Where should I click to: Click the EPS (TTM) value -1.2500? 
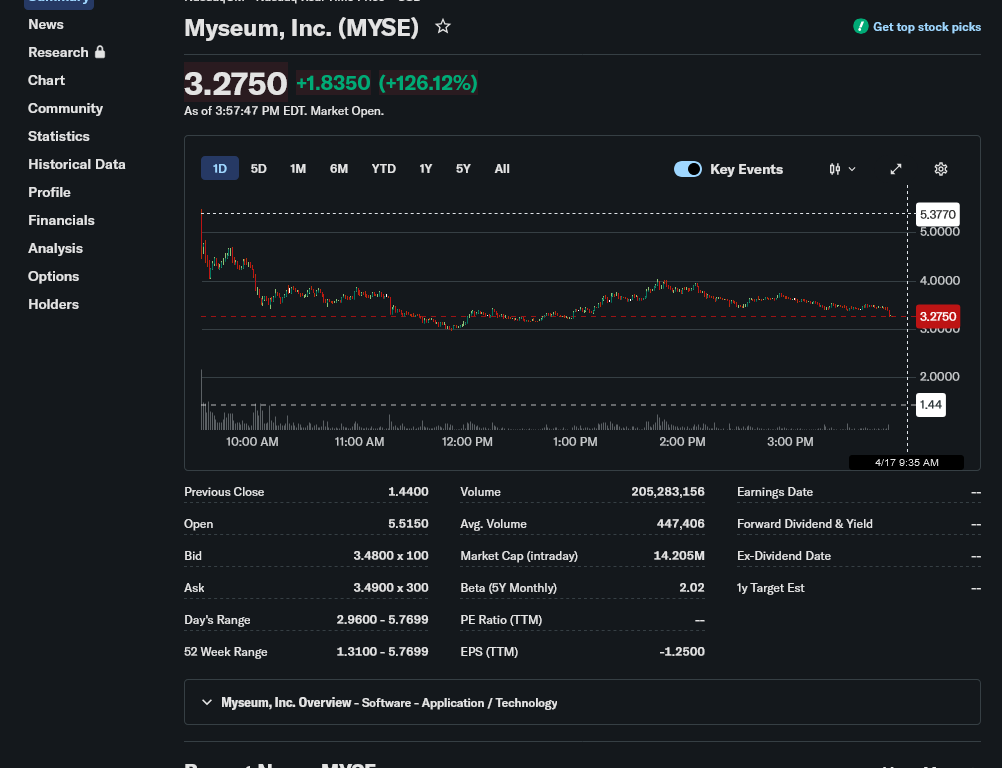point(682,652)
